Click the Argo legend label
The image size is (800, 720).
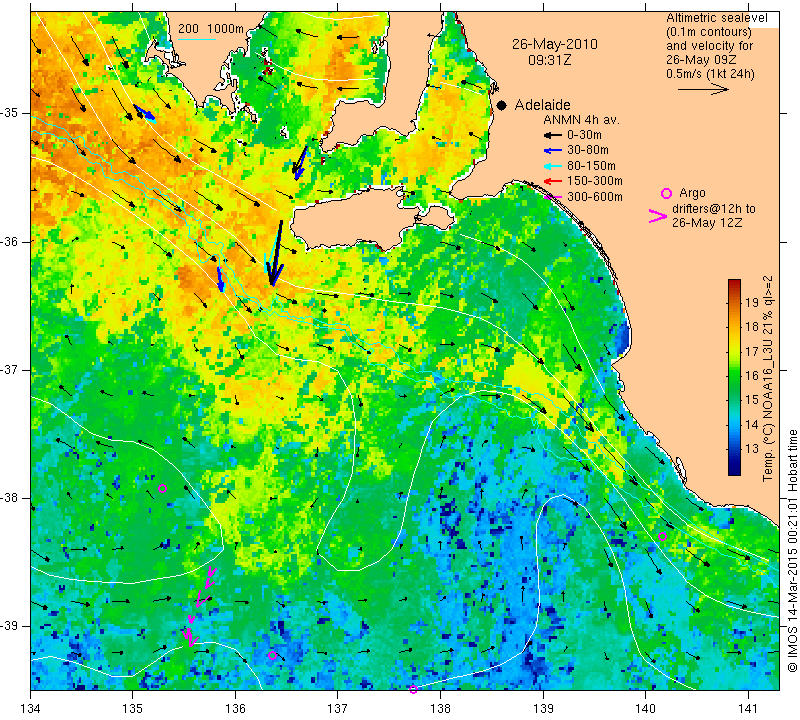692,193
